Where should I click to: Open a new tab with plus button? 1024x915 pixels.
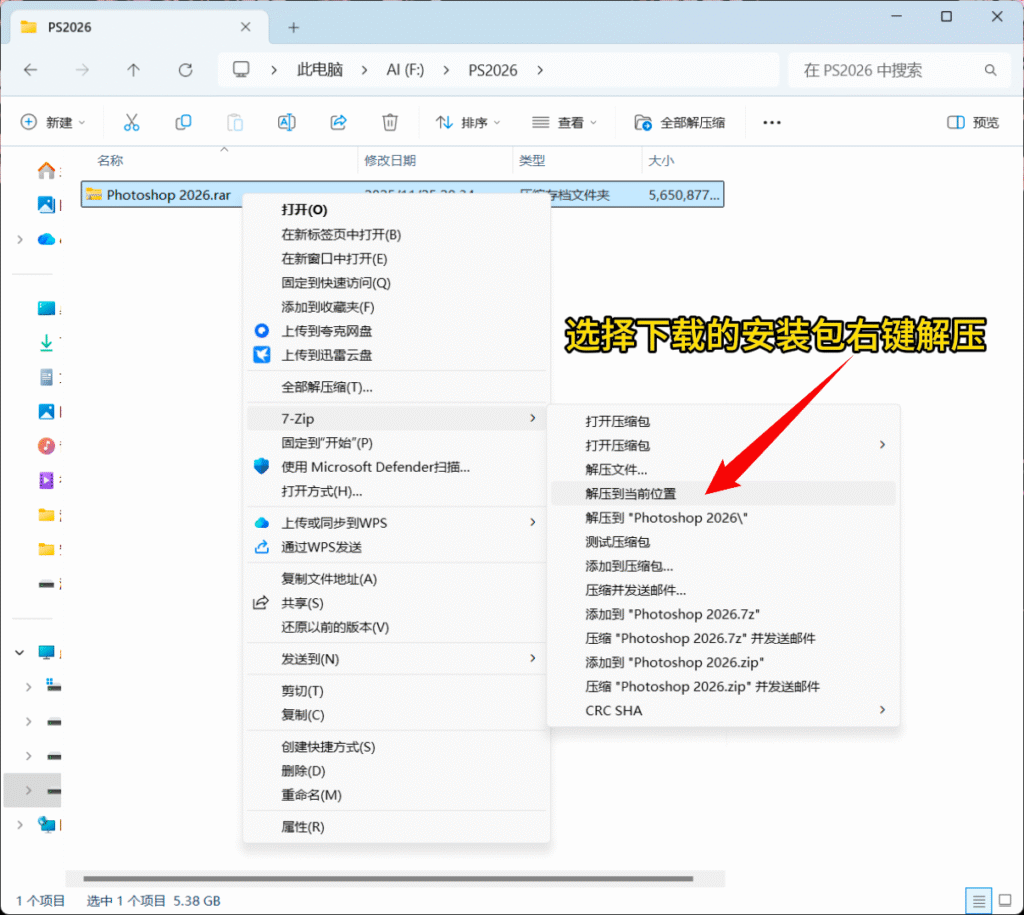[293, 27]
